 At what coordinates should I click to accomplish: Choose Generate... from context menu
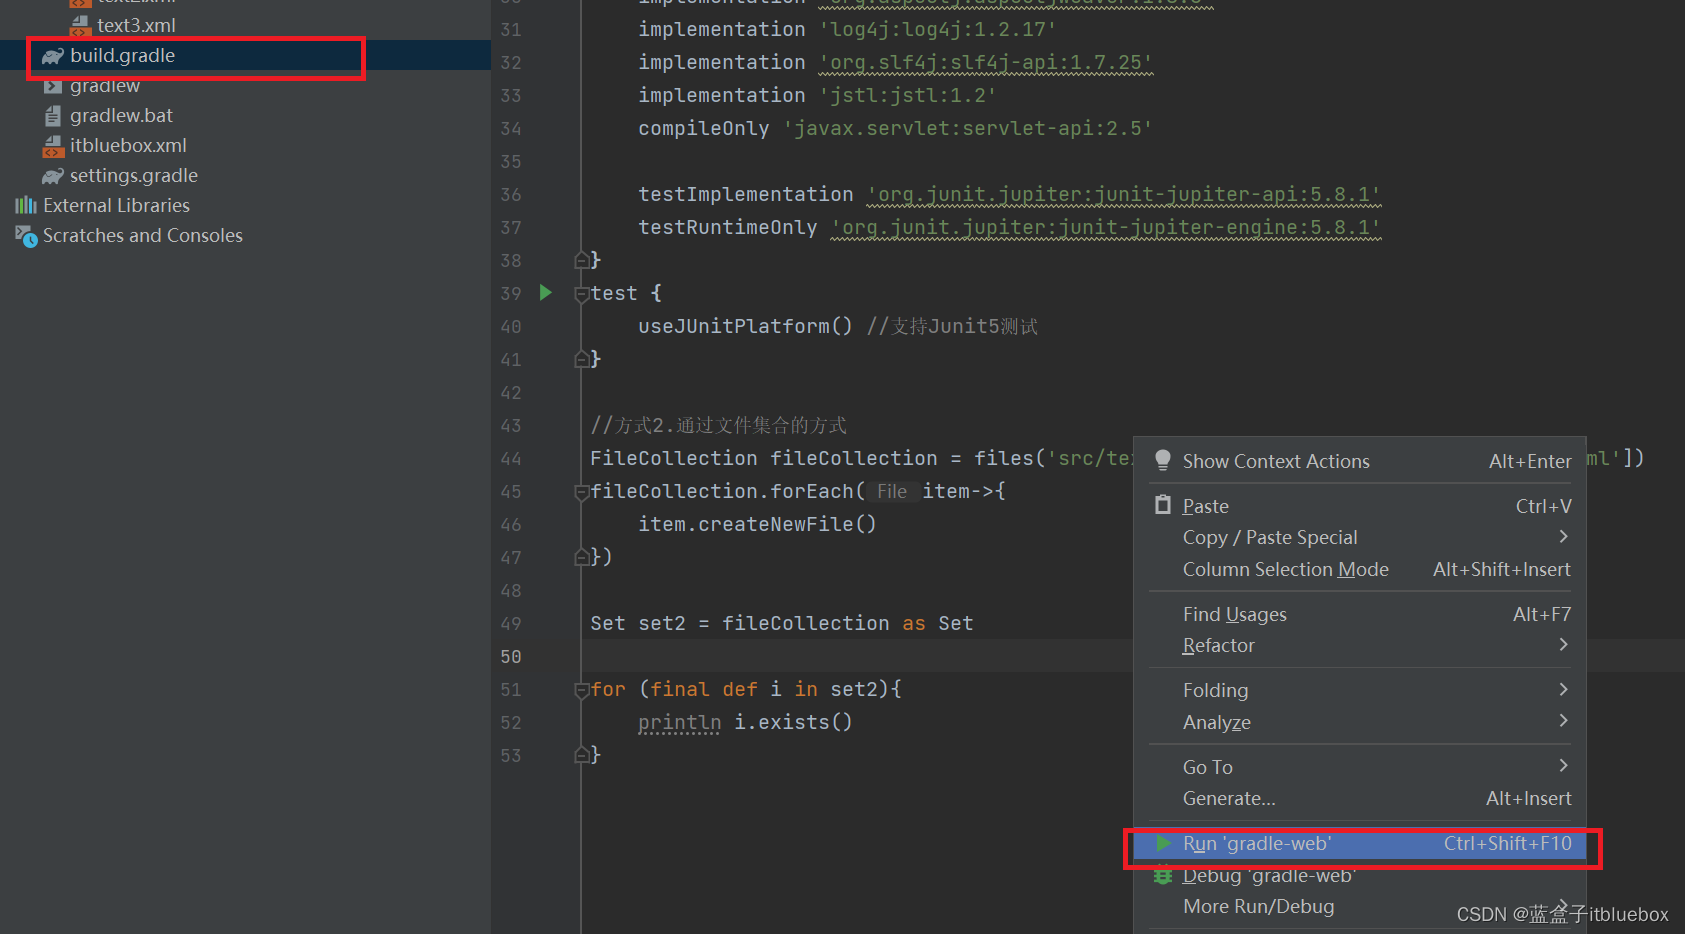pyautogui.click(x=1360, y=798)
